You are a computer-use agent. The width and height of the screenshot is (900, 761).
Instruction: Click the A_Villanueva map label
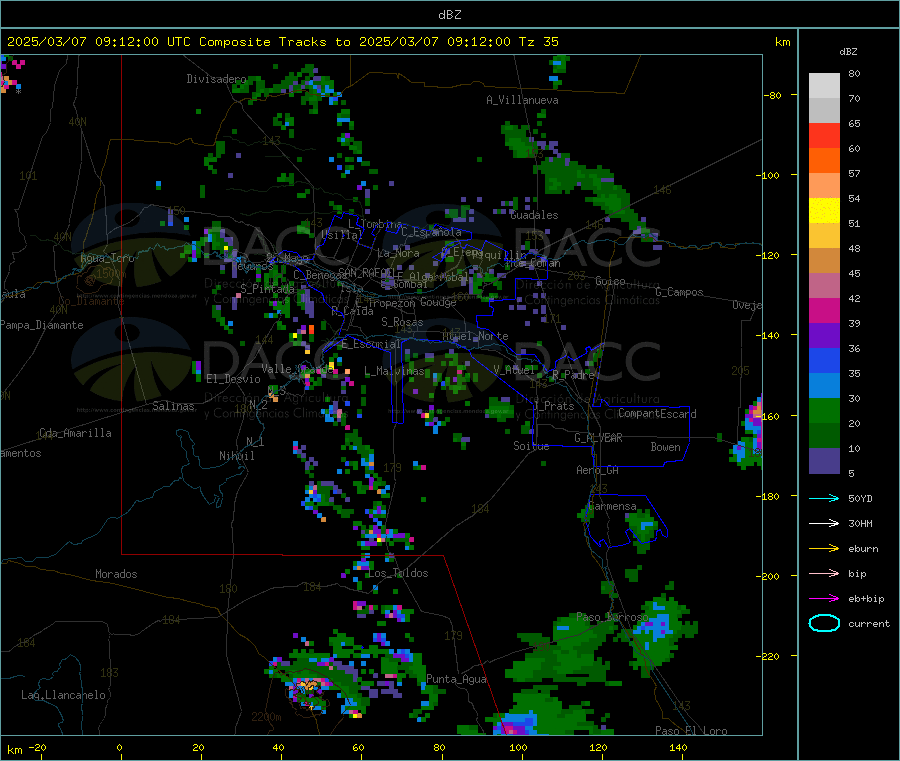(522, 100)
